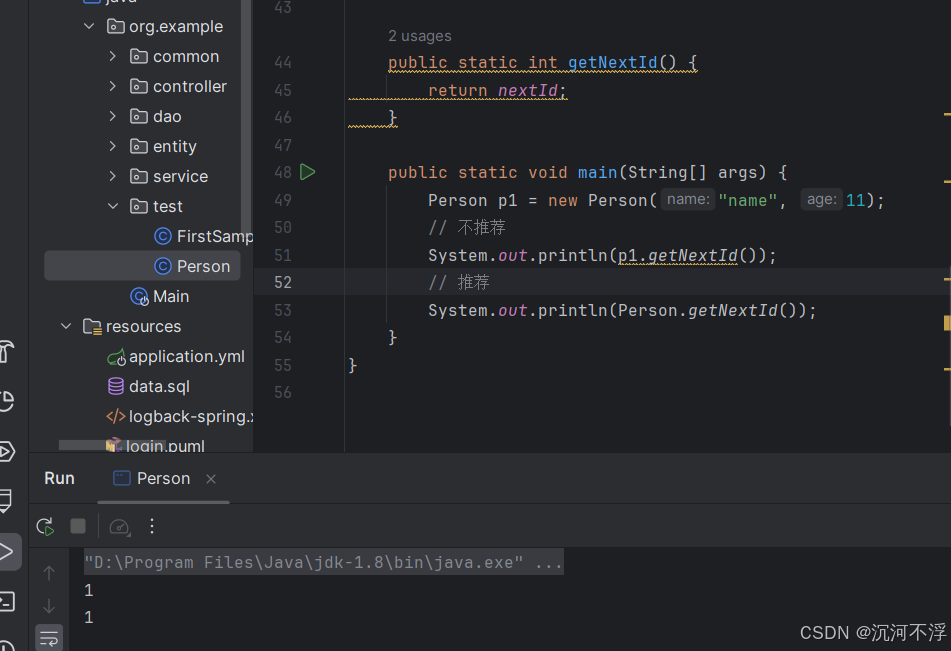Open the Main class file
951x651 pixels.
tap(160, 296)
